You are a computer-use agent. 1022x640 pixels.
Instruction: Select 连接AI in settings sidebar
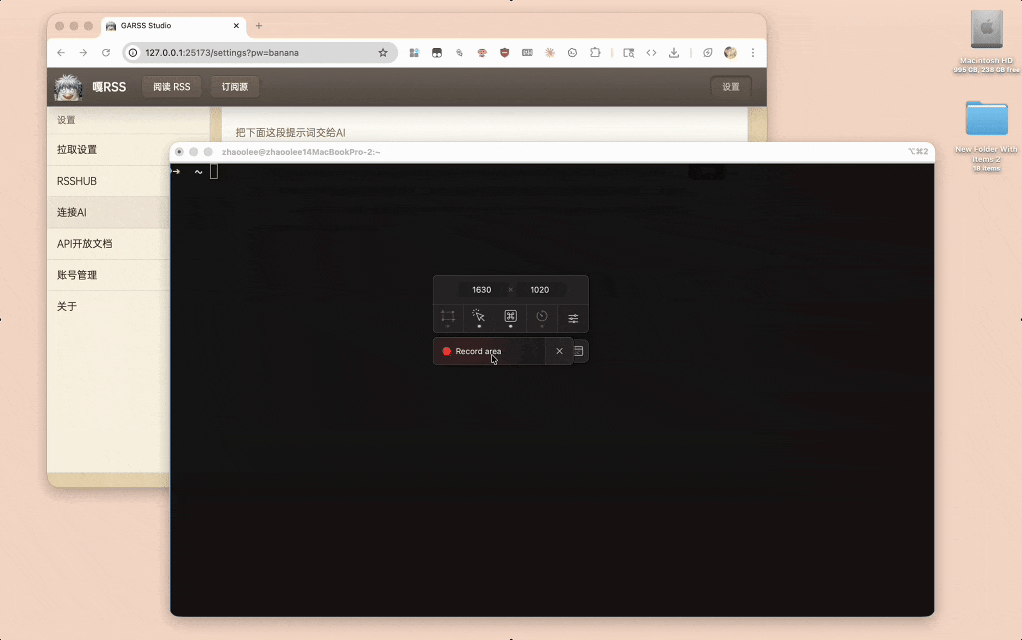pyautogui.click(x=108, y=212)
